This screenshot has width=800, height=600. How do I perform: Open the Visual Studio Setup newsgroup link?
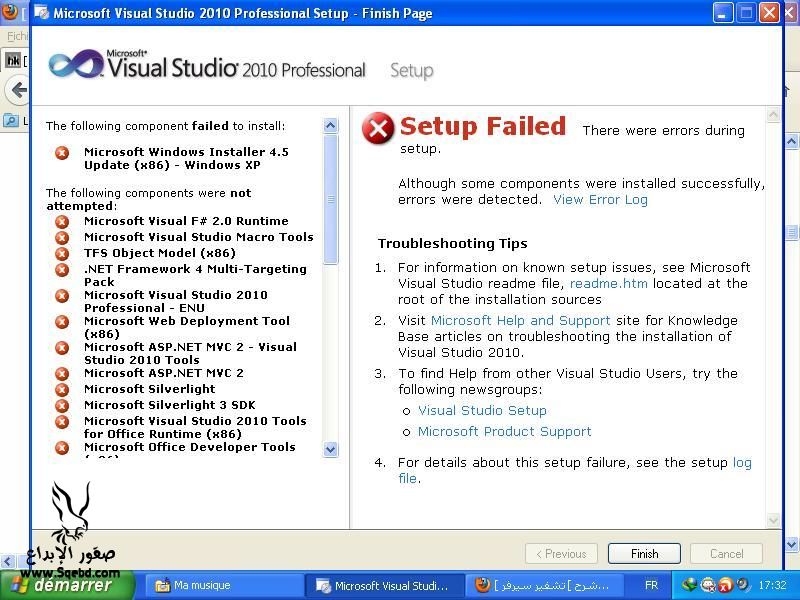point(482,410)
